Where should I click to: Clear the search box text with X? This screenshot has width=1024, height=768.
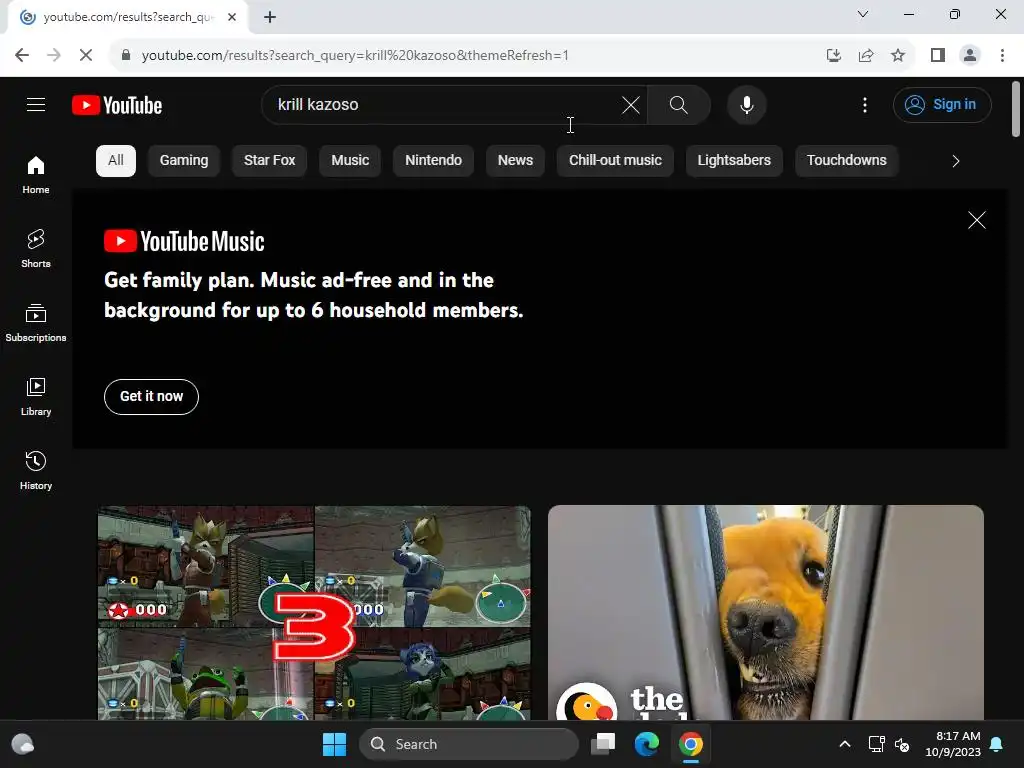[x=631, y=104]
